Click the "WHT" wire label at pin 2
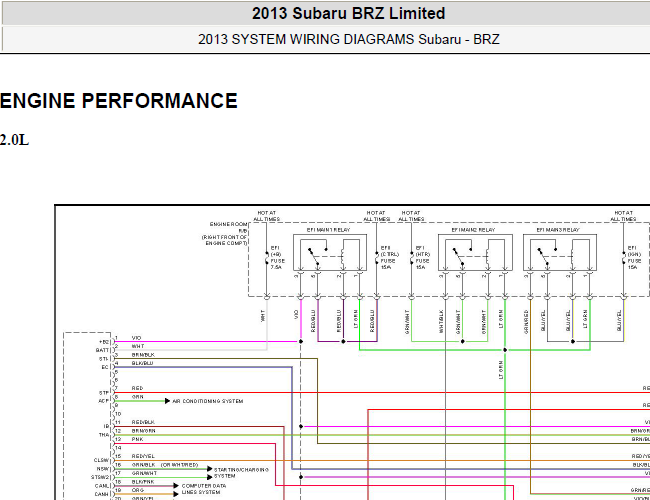Image resolution: width=650 pixels, height=500 pixels. click(x=138, y=346)
